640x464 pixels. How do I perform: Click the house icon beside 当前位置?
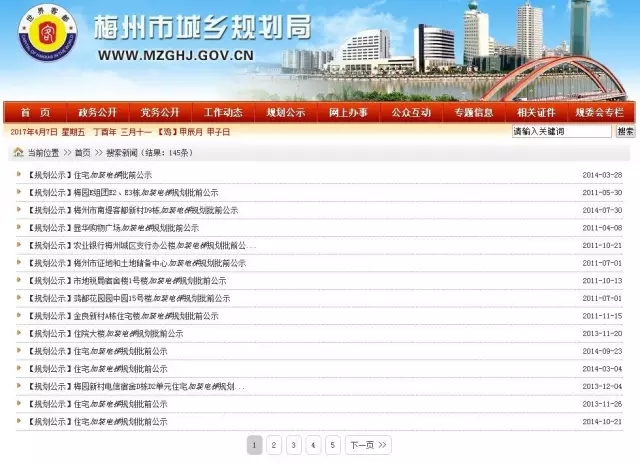point(18,153)
